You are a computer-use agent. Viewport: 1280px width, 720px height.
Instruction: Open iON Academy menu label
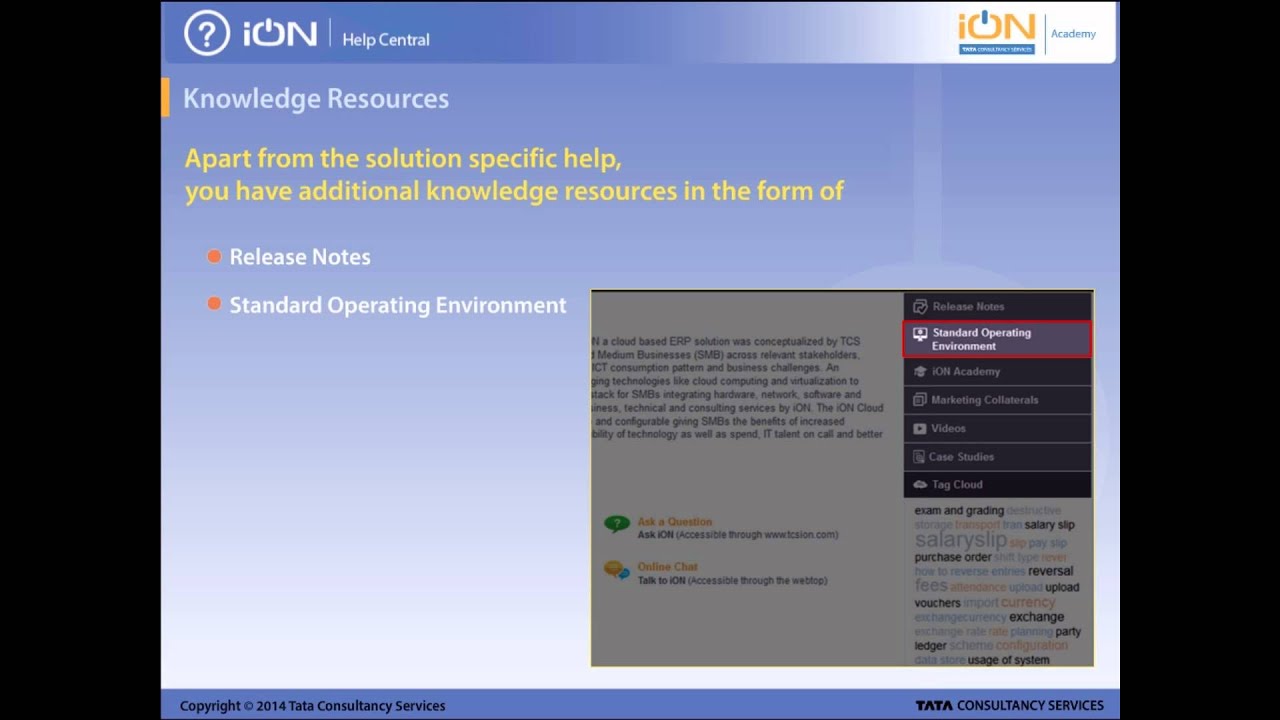(966, 371)
